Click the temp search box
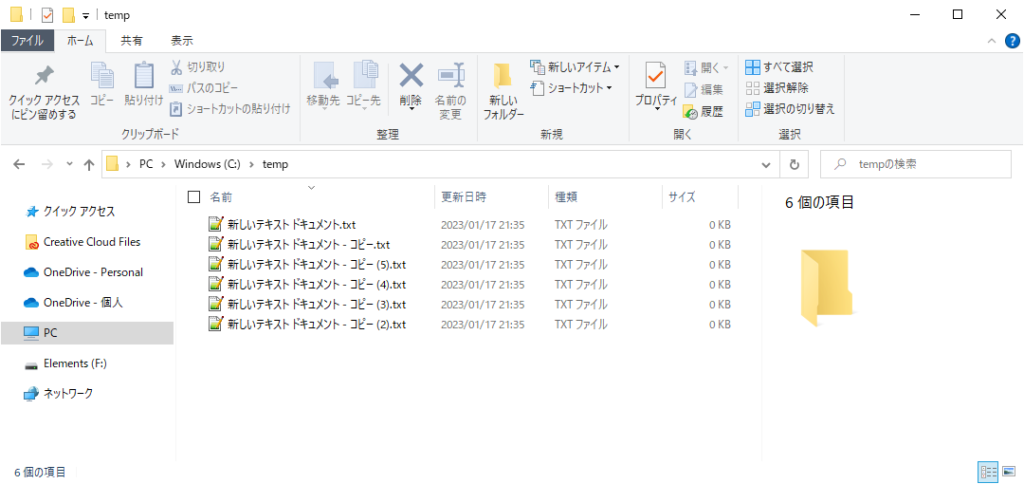The width and height of the screenshot is (1024, 484). (916, 165)
